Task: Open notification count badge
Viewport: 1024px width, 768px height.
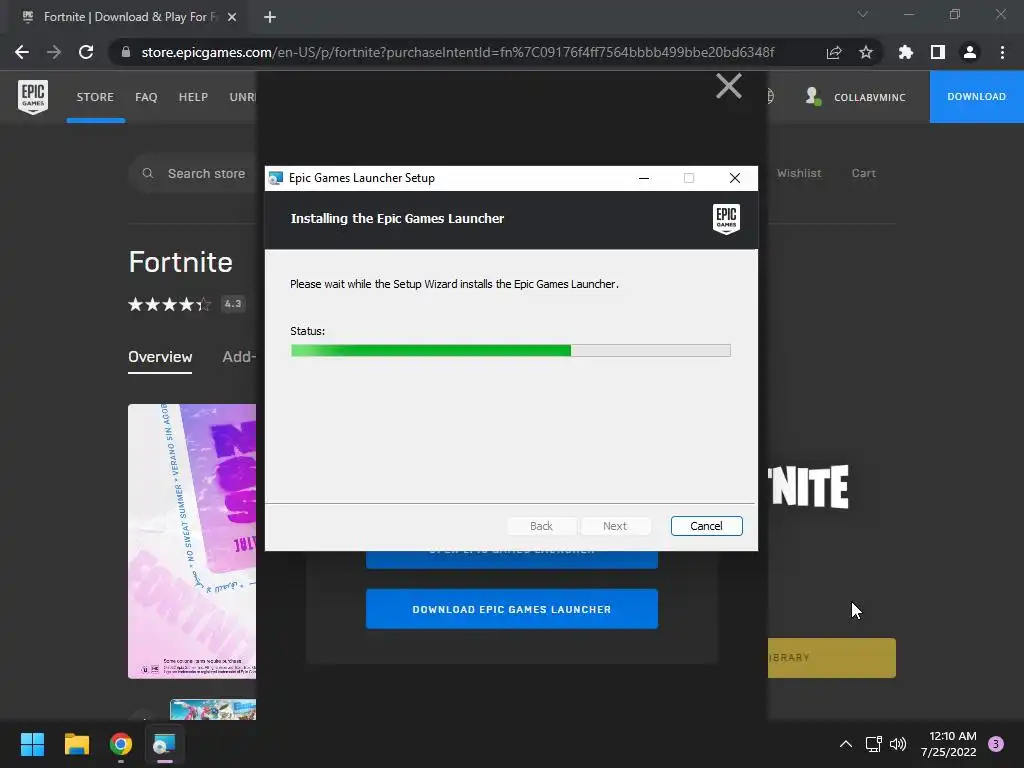Action: pos(996,744)
